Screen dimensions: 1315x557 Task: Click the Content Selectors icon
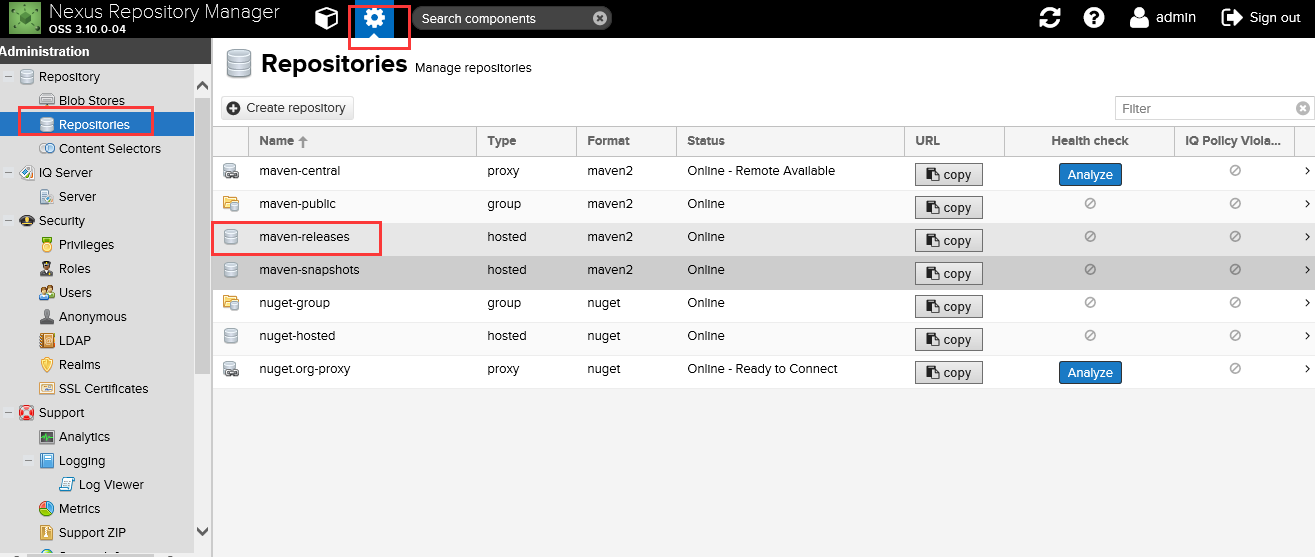click(x=47, y=149)
